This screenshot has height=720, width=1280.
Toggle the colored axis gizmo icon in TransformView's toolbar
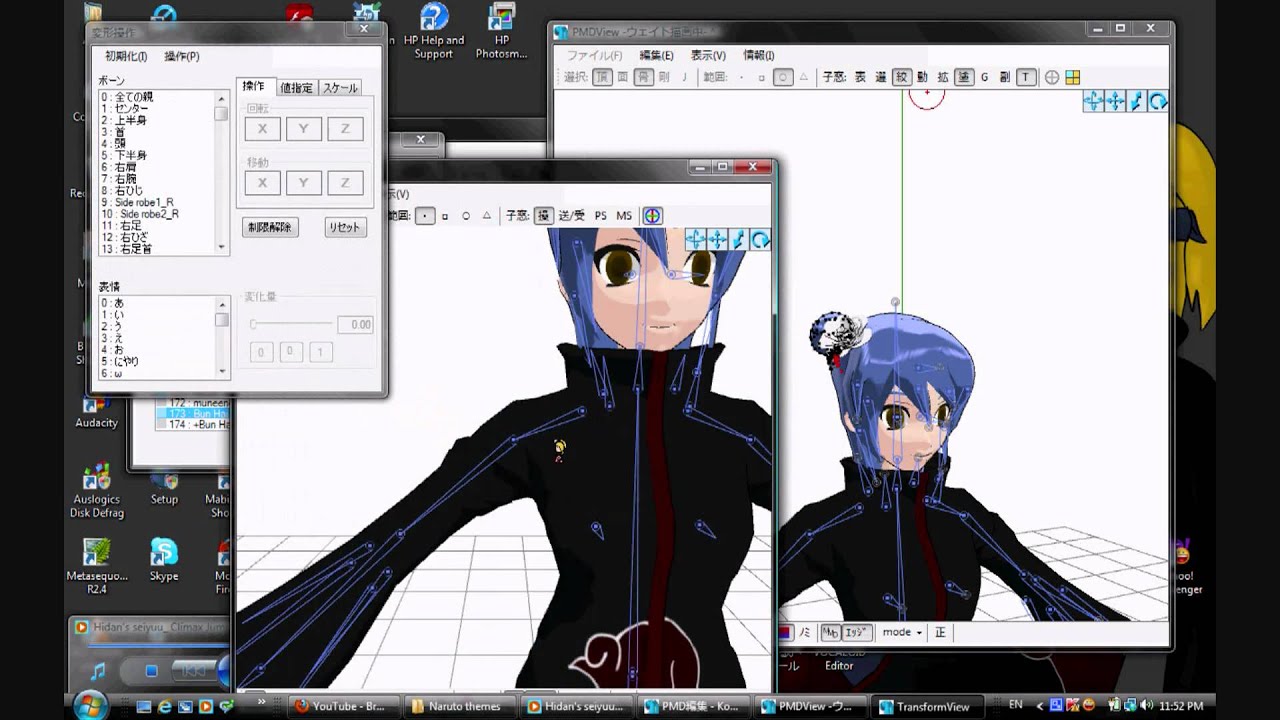652,215
